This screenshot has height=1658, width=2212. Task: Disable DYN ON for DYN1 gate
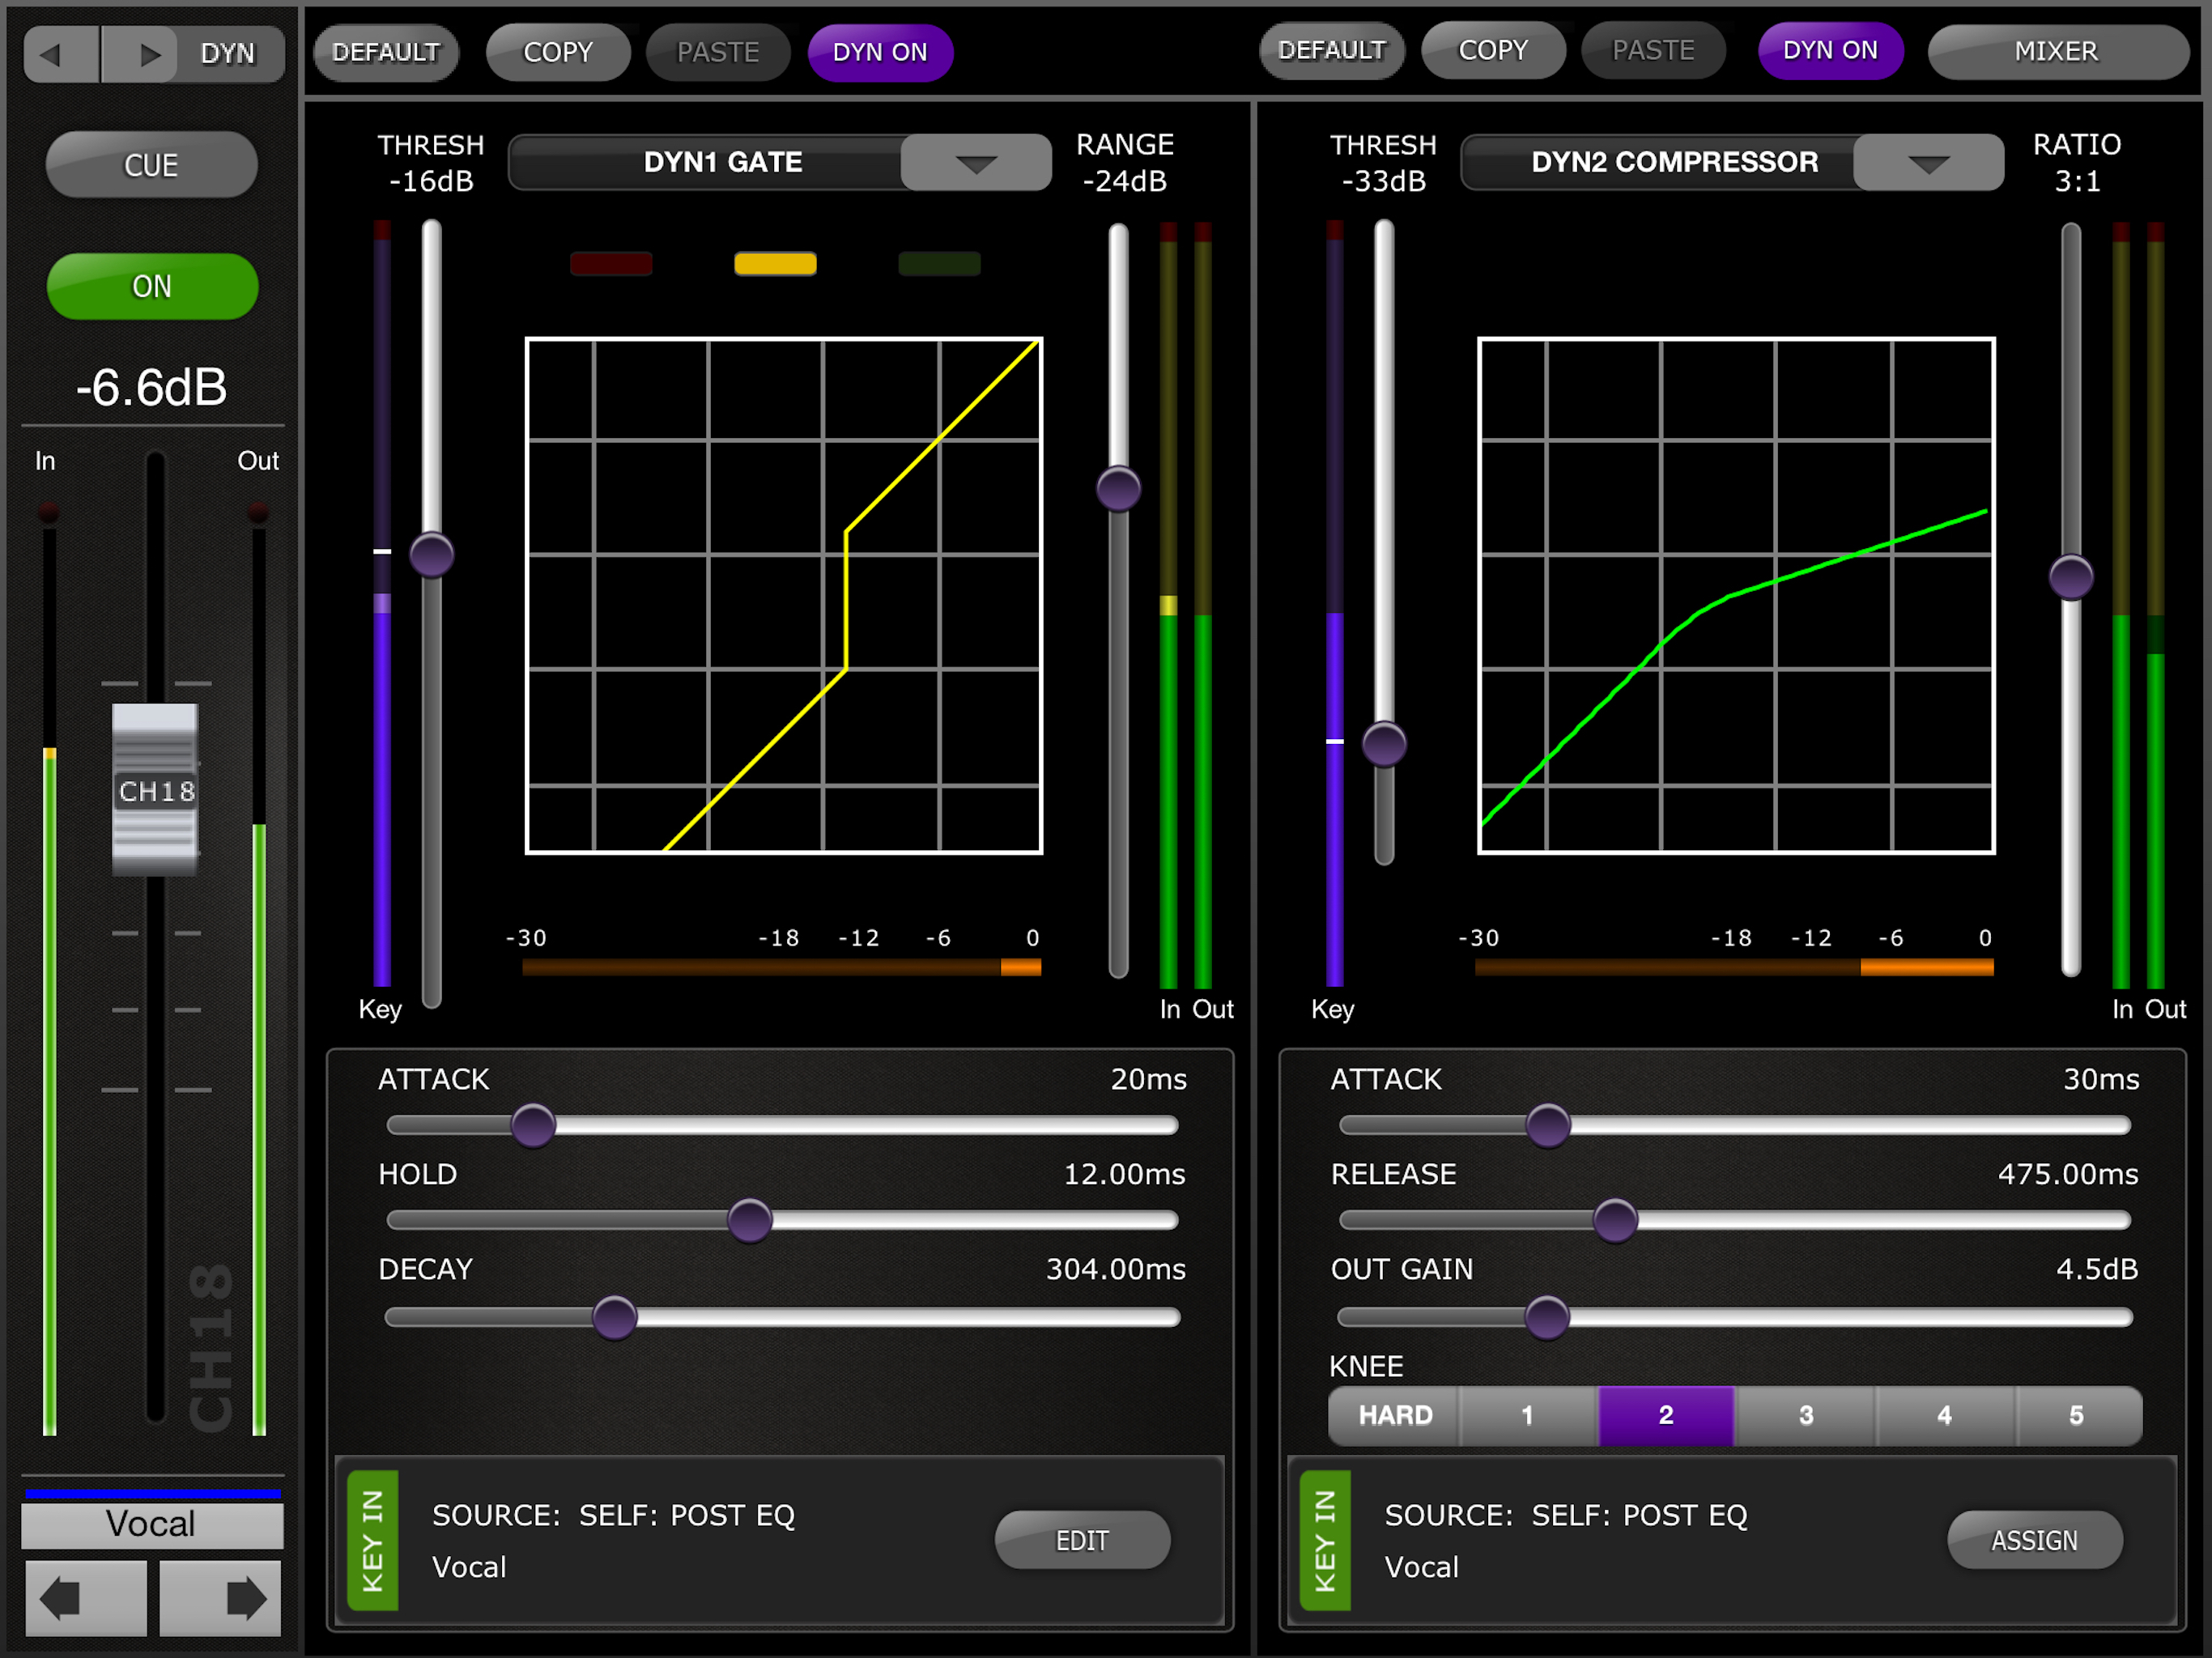tap(880, 52)
